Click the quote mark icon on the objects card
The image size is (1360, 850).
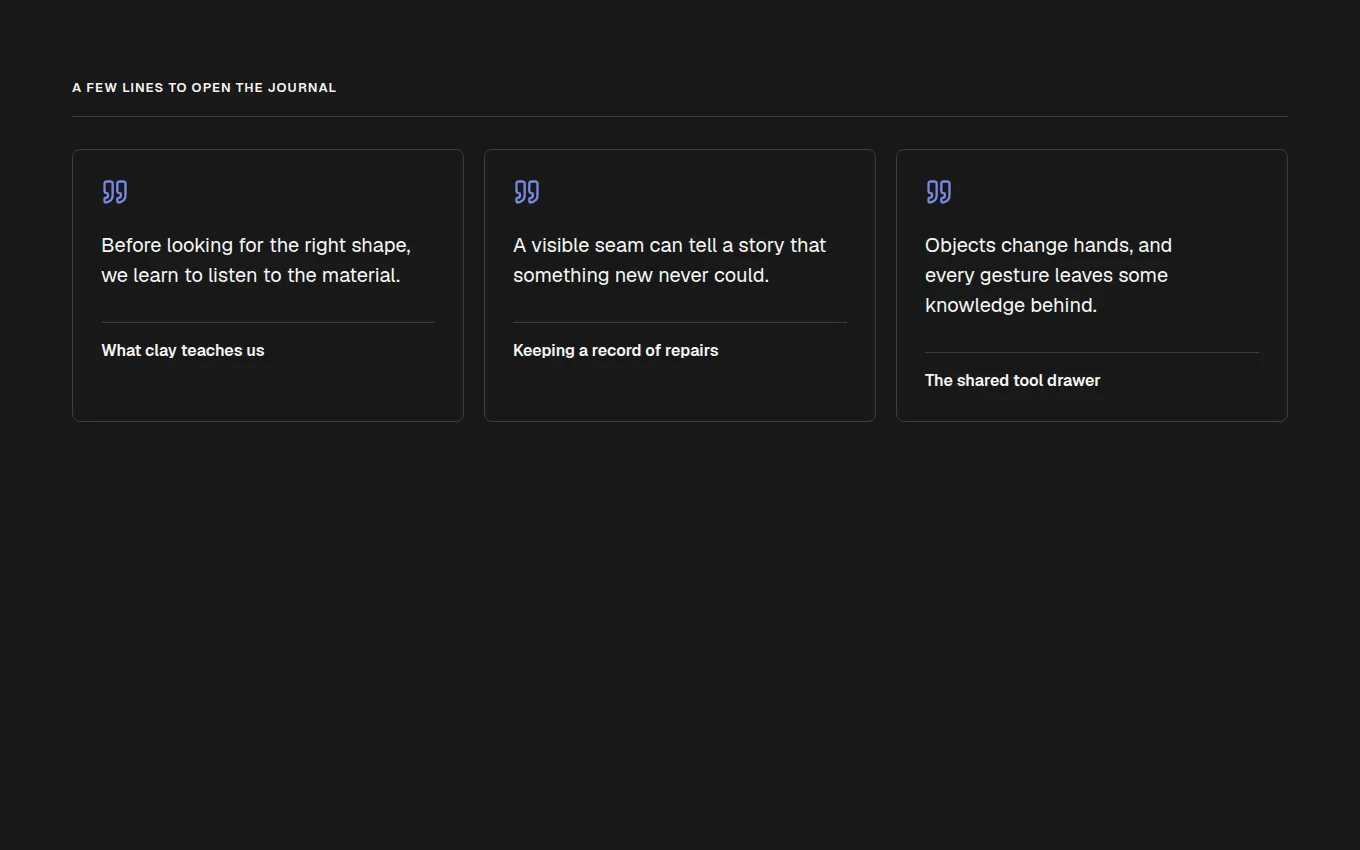coord(939,192)
